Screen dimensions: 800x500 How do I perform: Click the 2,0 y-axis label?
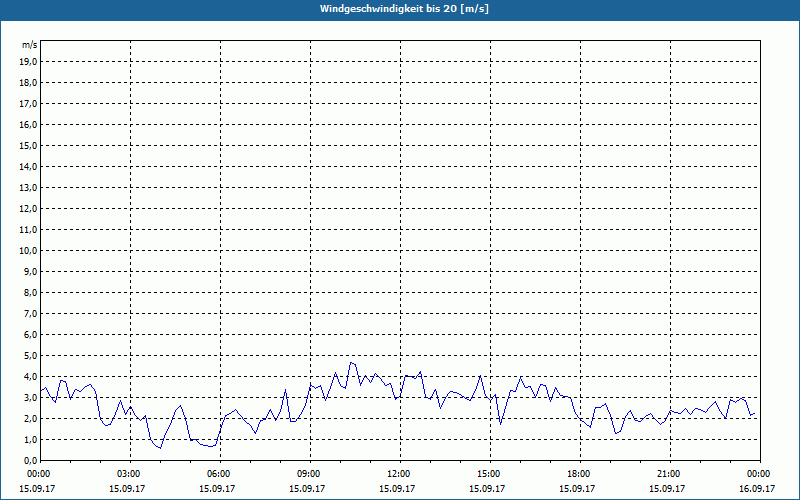coord(30,419)
